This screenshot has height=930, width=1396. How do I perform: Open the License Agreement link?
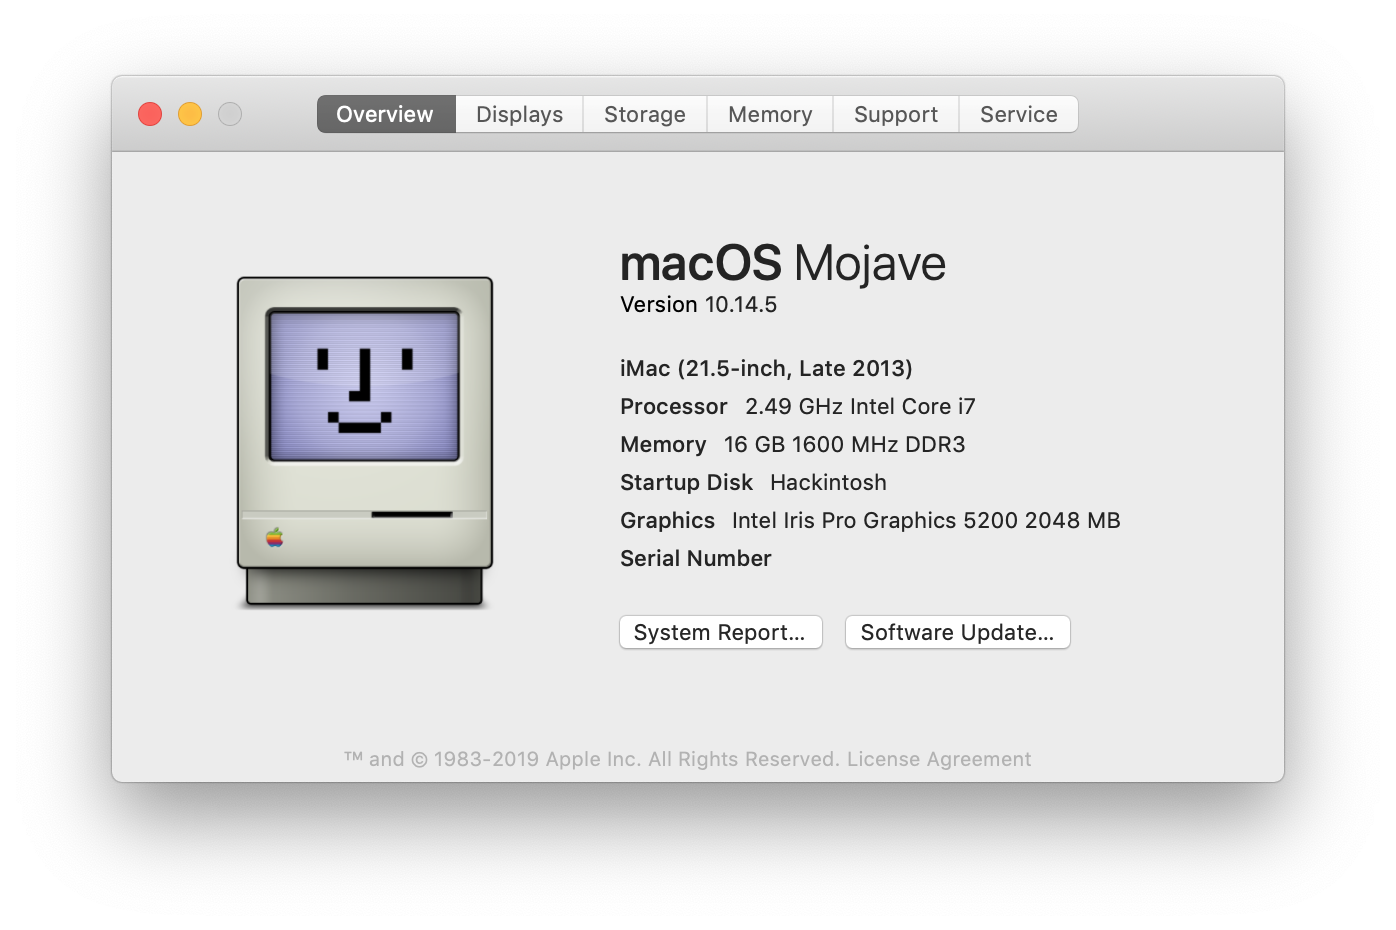(x=939, y=759)
